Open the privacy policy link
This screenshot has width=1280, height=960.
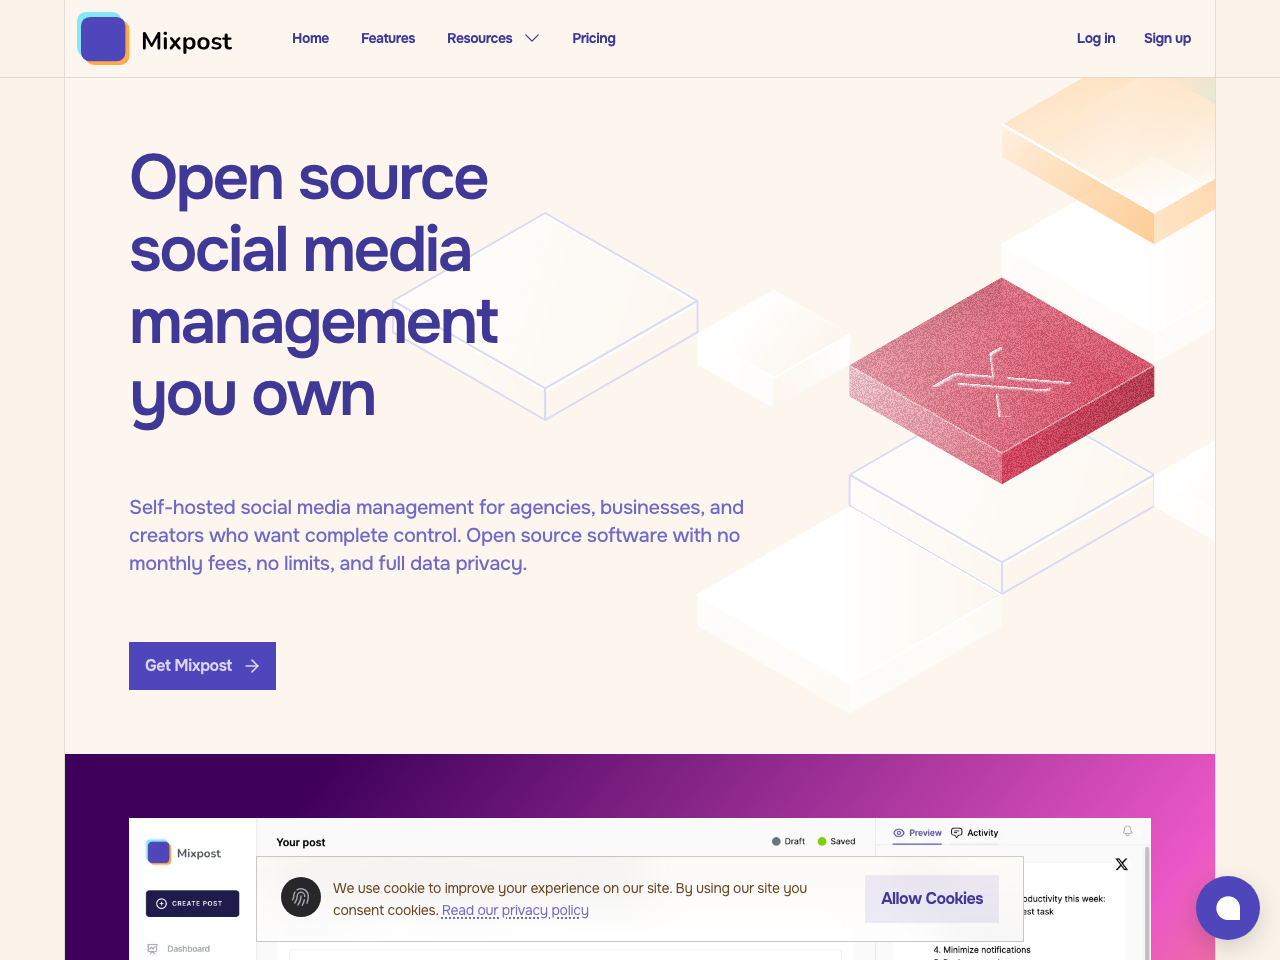(515, 910)
